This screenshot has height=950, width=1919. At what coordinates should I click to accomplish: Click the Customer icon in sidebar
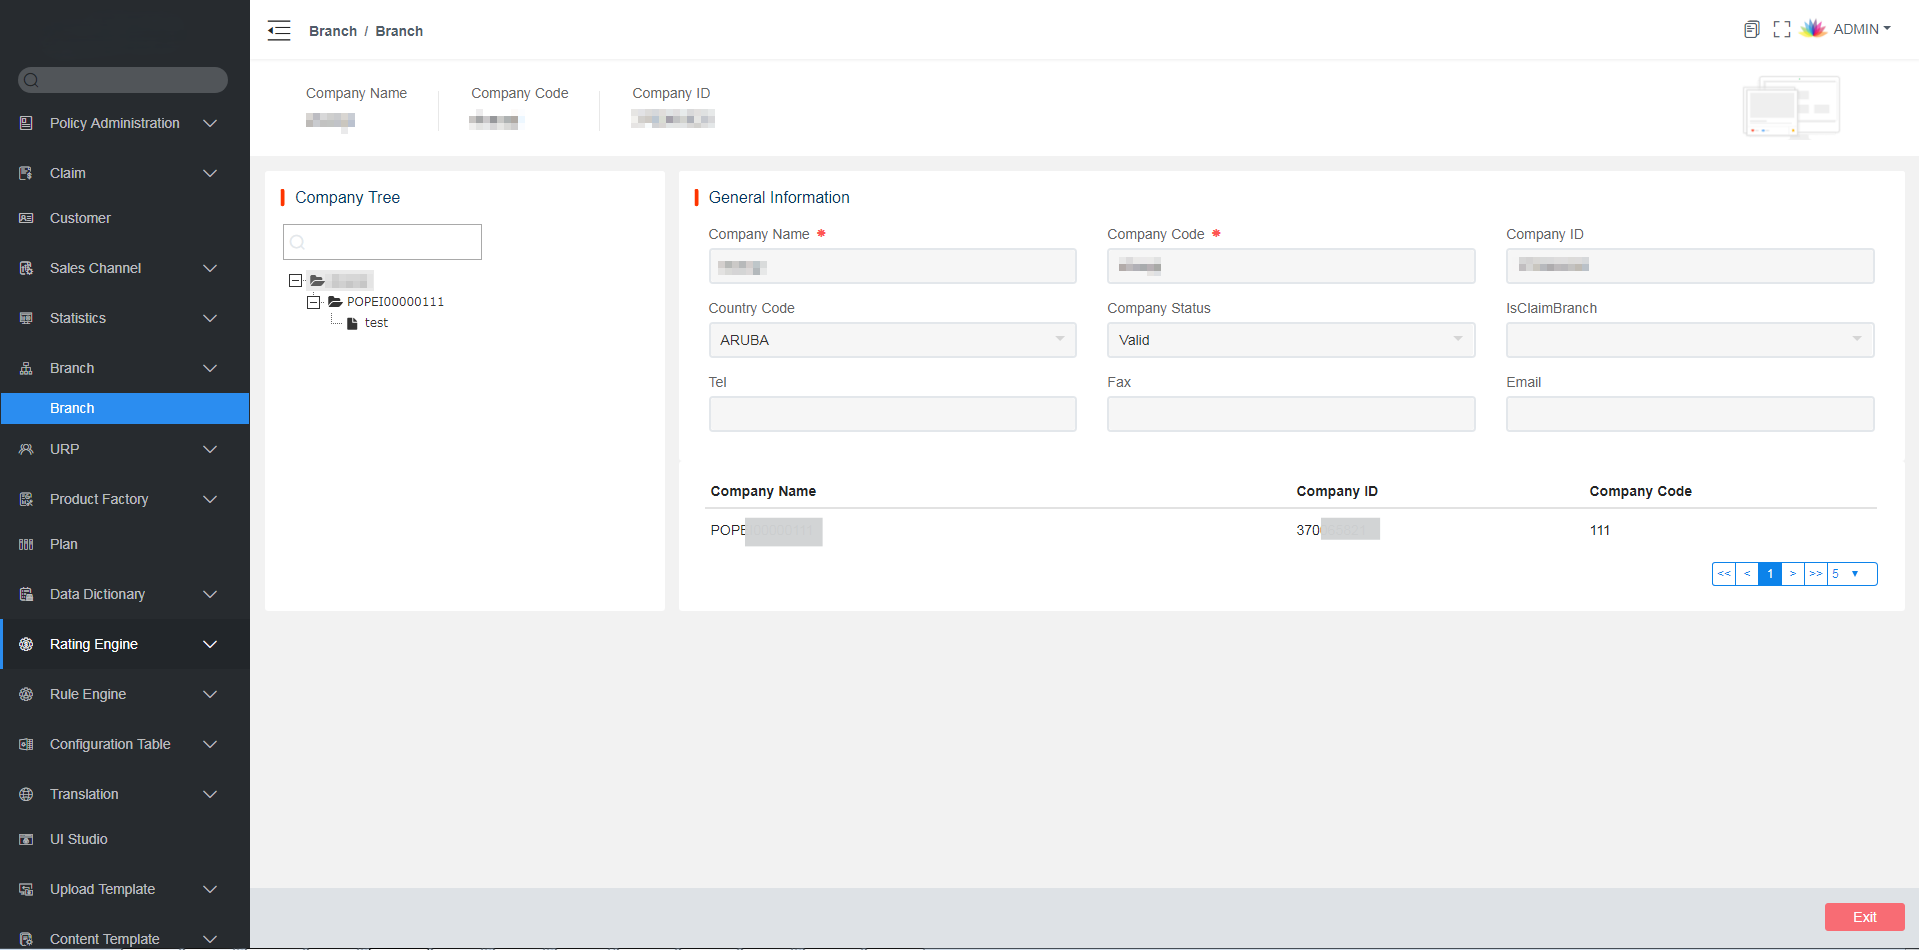27,218
